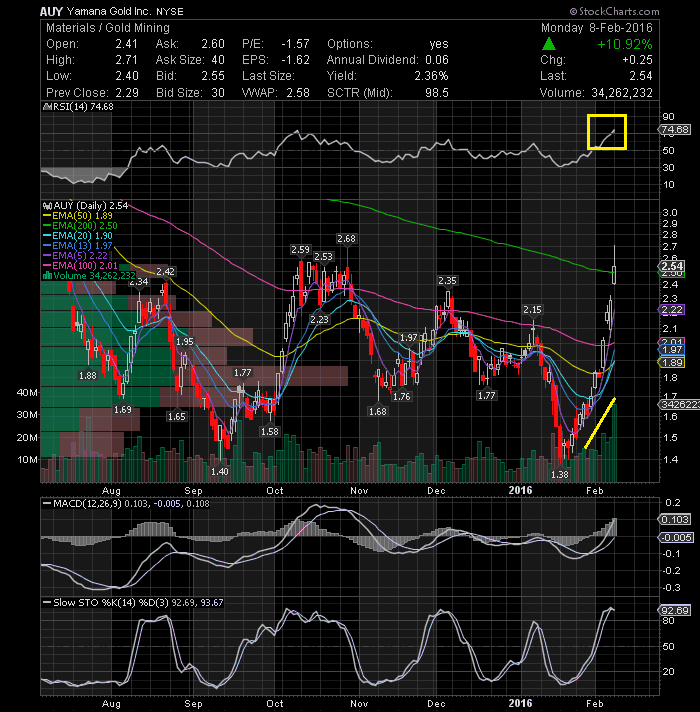This screenshot has height=712, width=700.
Task: Click the EPS value -1.62
Action: [x=296, y=60]
